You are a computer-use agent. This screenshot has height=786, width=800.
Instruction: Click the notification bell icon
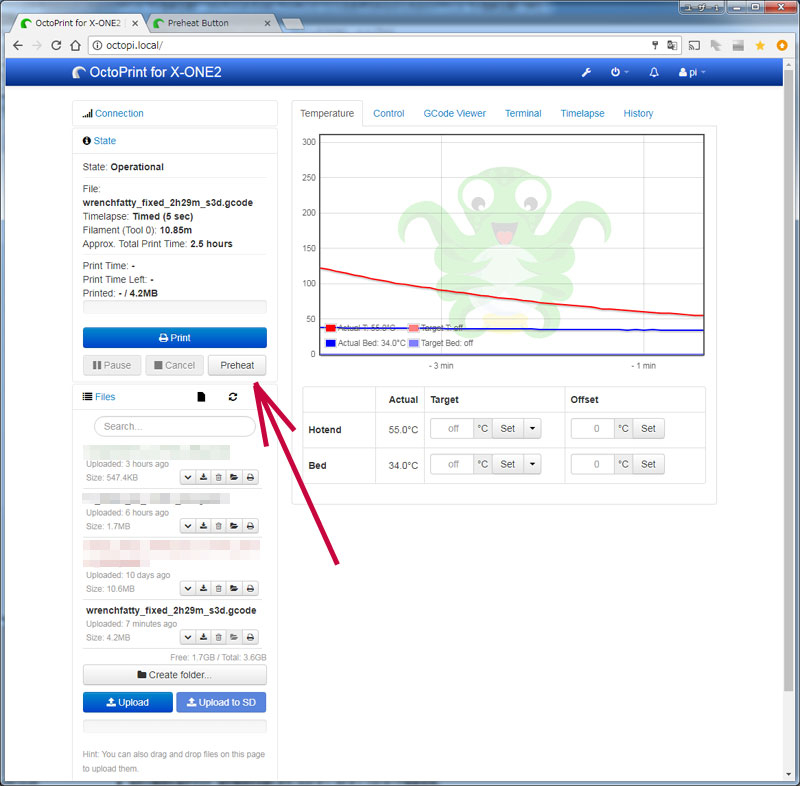pyautogui.click(x=654, y=72)
